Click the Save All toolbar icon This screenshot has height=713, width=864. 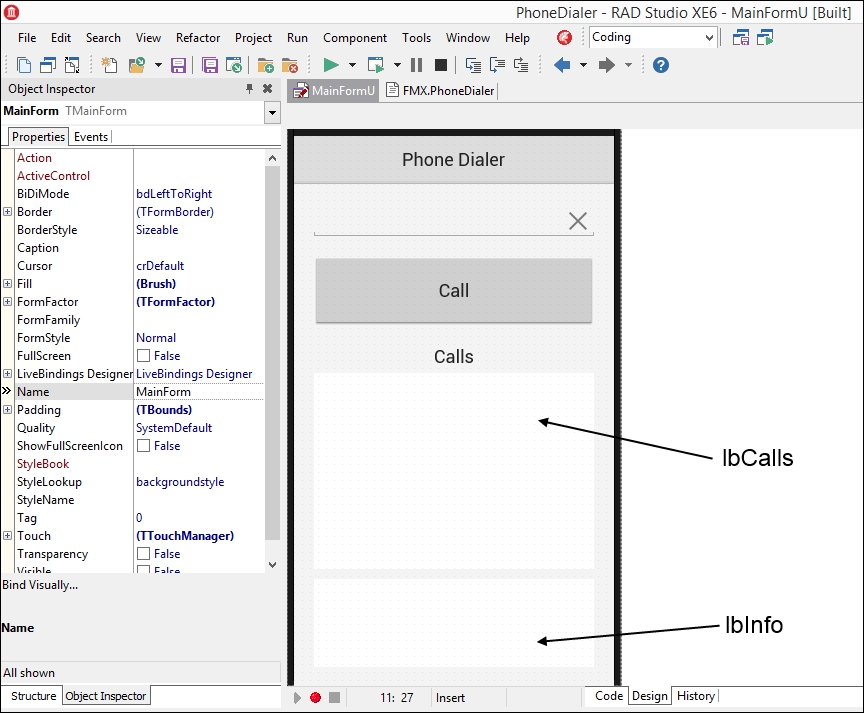coord(210,66)
